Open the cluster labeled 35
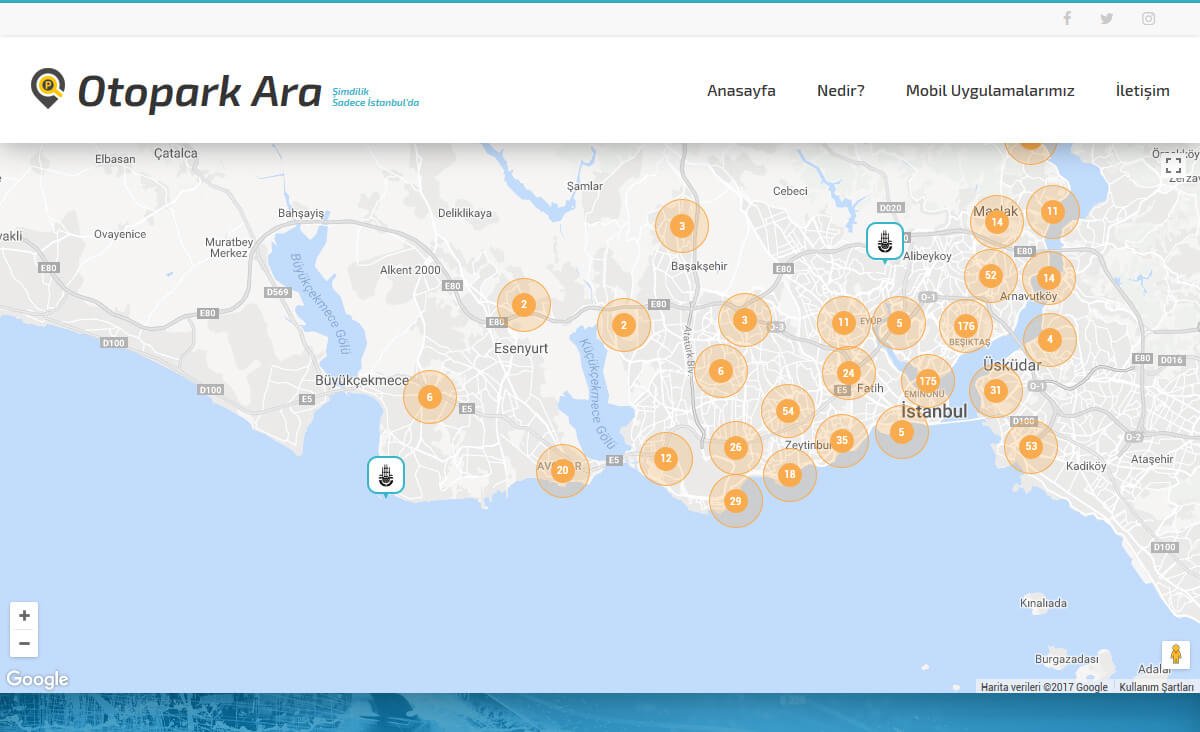 842,440
